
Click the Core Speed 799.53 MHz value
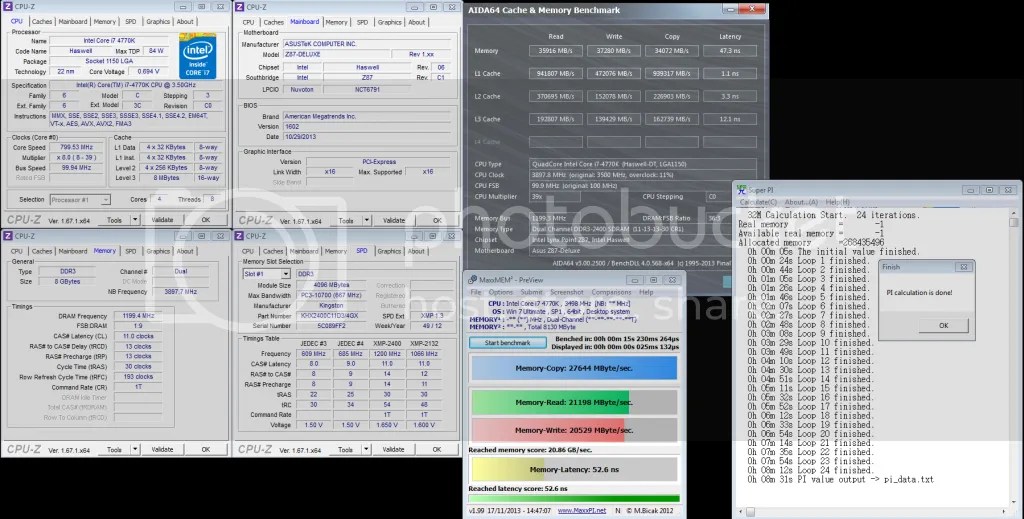[76, 148]
